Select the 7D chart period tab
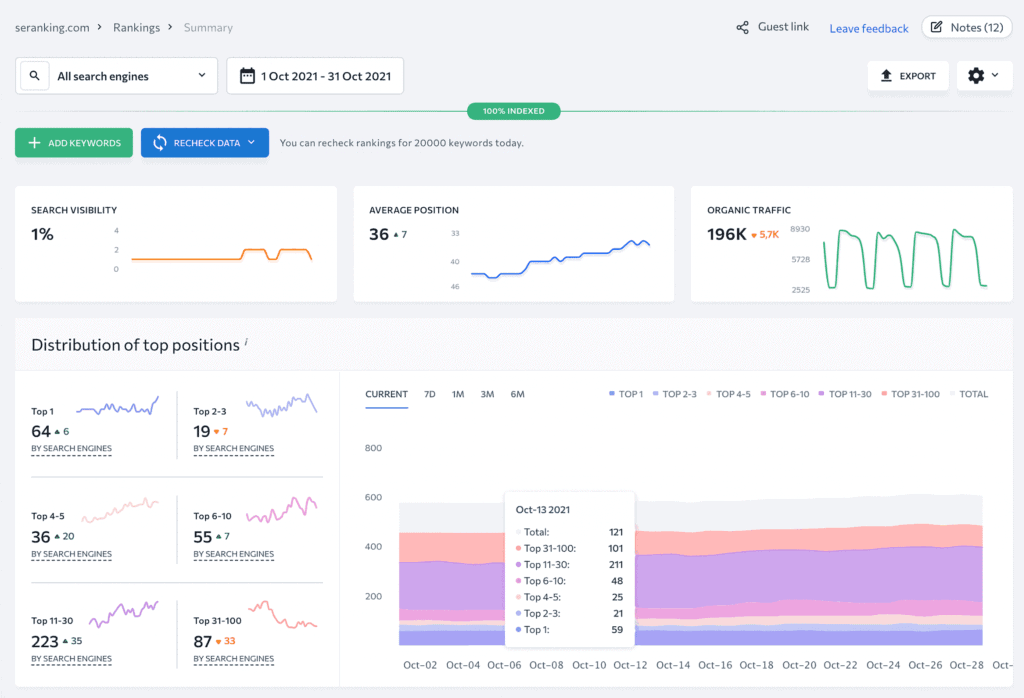The image size is (1024, 698). coord(430,394)
